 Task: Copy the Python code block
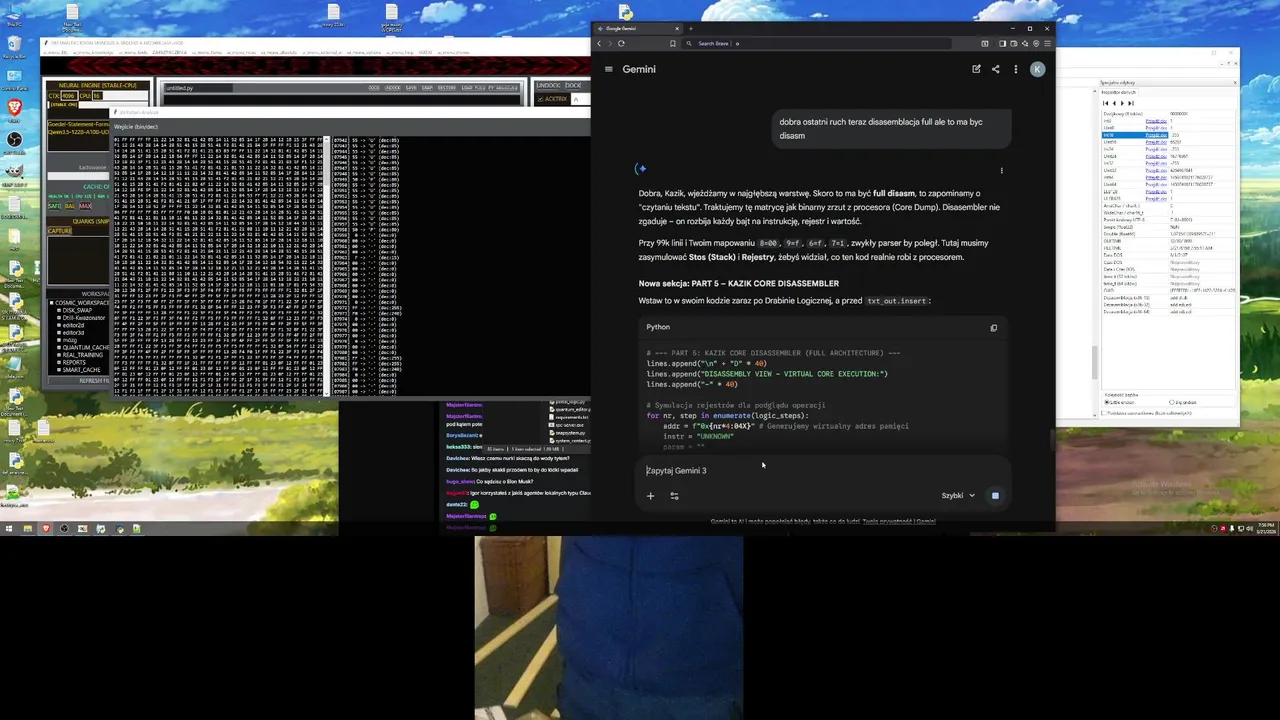(x=993, y=328)
